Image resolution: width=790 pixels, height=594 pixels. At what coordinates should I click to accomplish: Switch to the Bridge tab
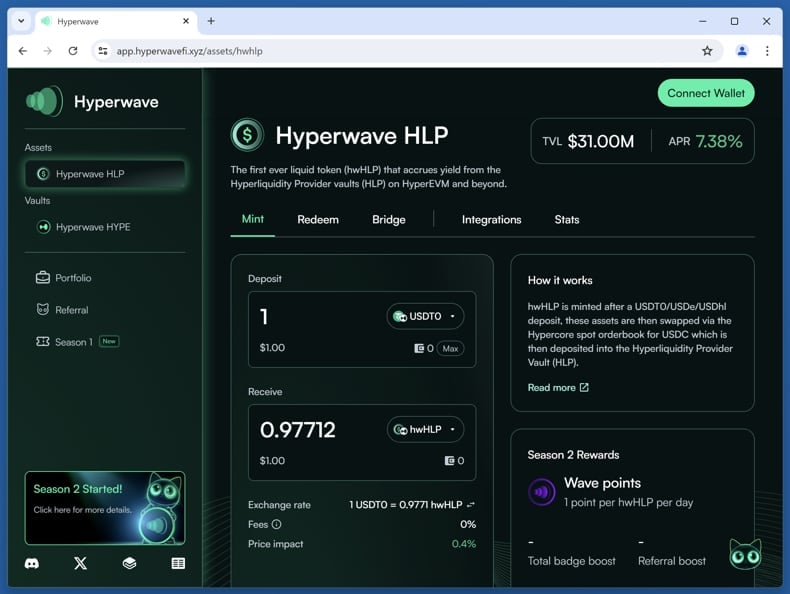[x=388, y=220]
